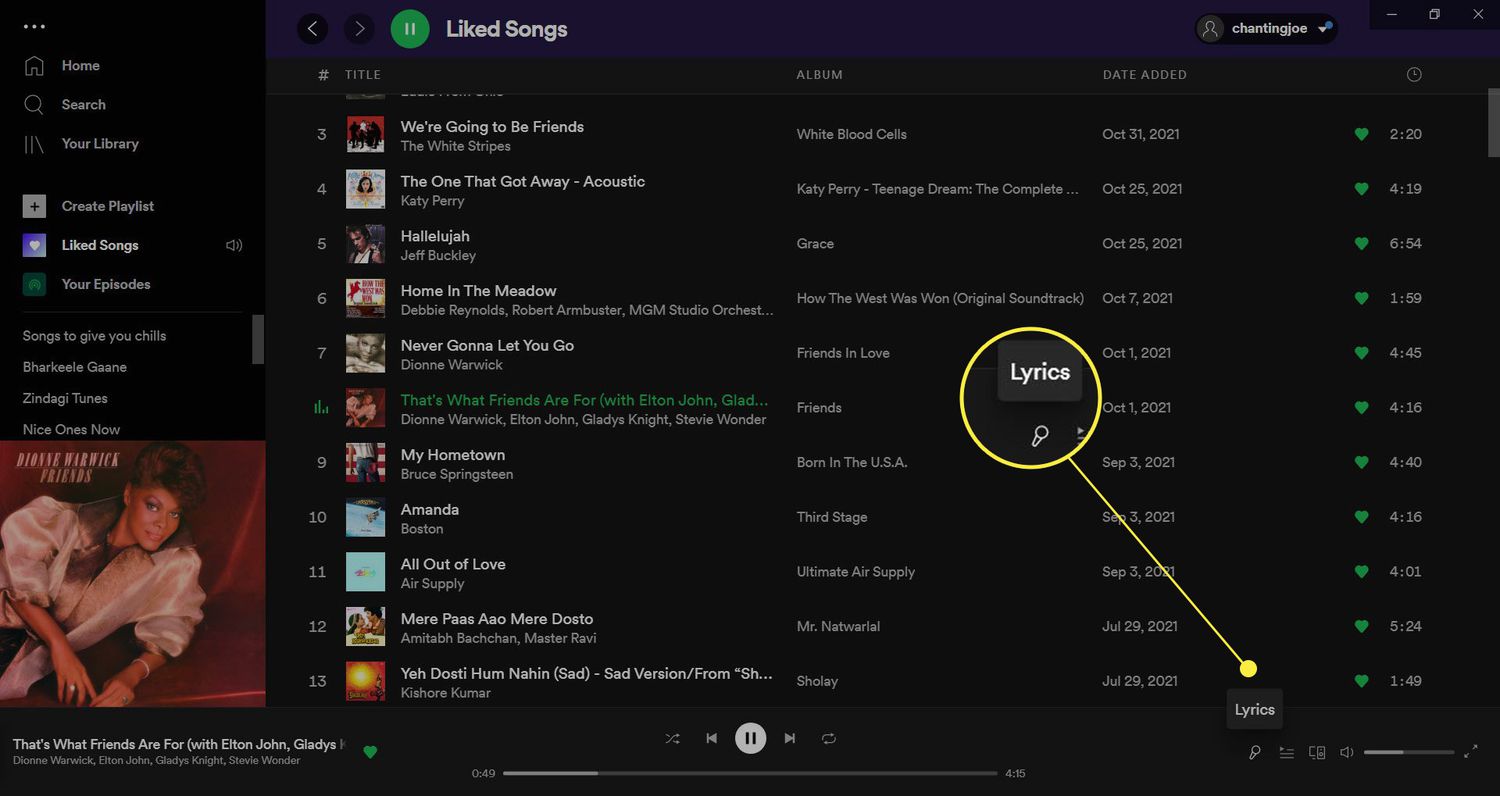Image resolution: width=1500 pixels, height=796 pixels.
Task: Select Yeh Dosti Hum Nahin track title
Action: tap(586, 674)
